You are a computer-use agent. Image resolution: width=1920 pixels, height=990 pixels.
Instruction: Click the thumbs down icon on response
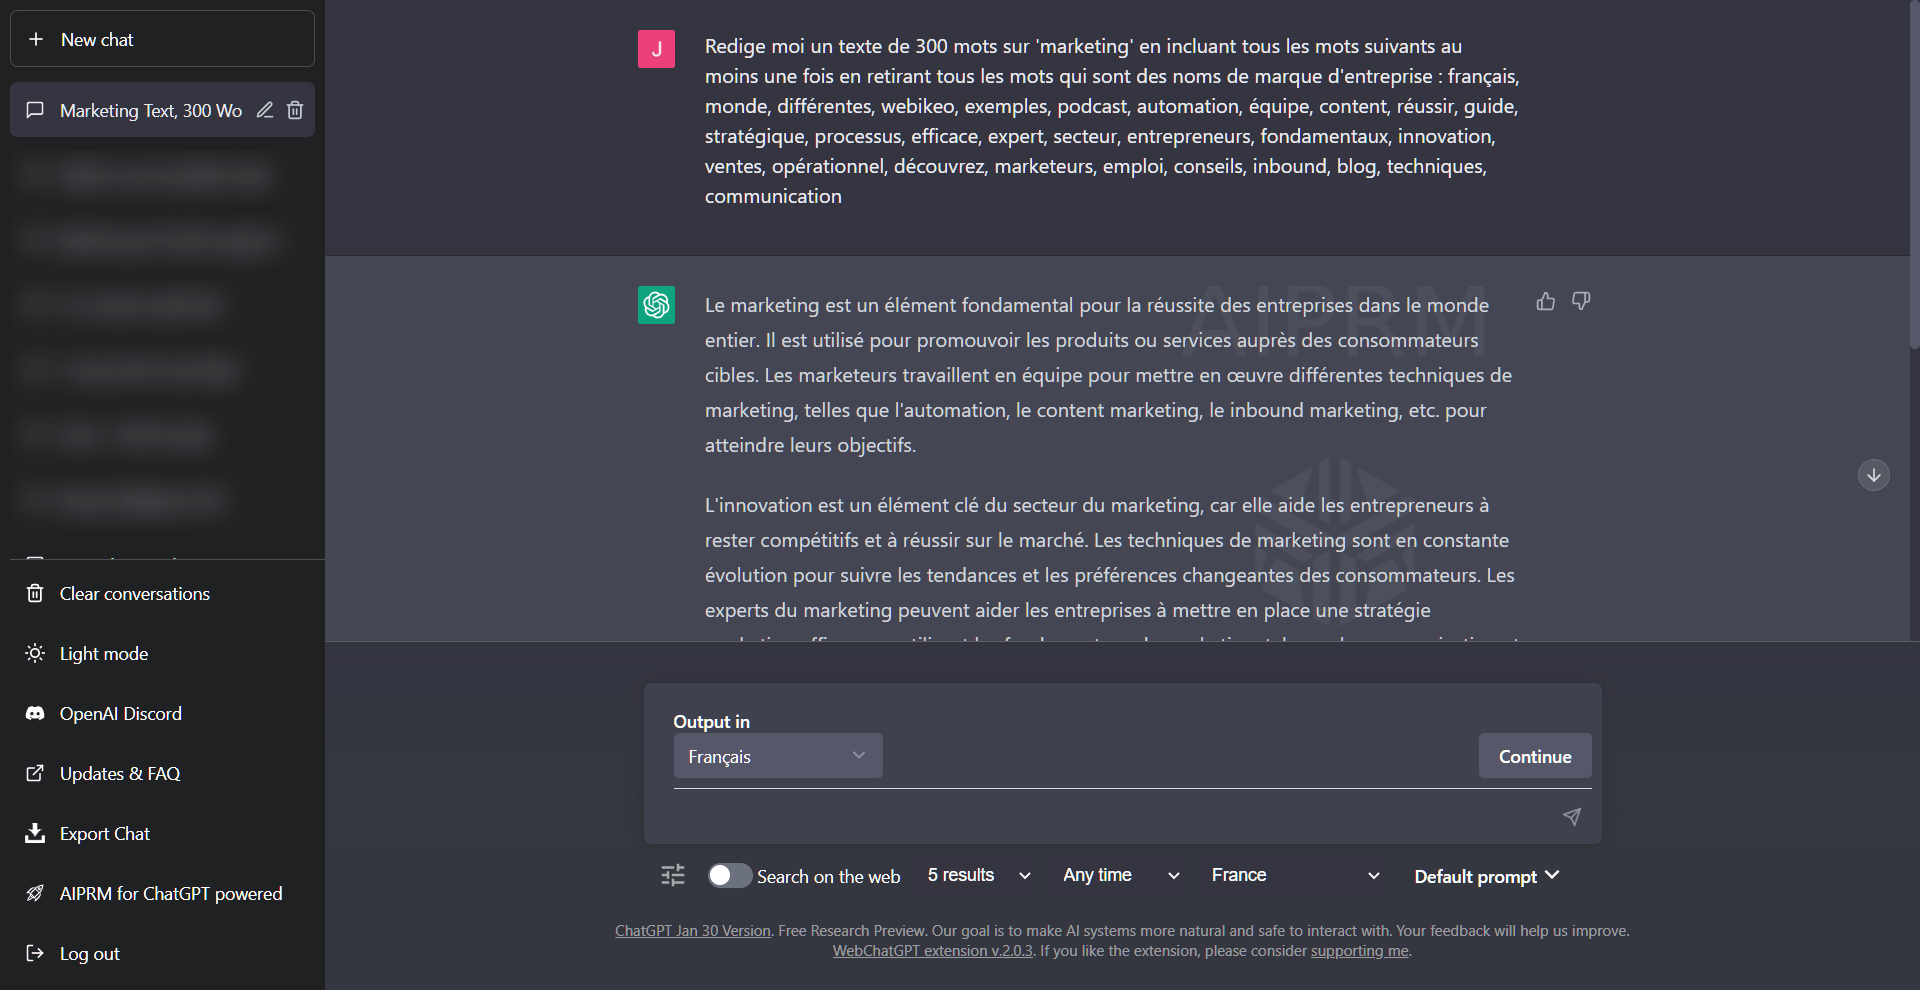[x=1581, y=301]
